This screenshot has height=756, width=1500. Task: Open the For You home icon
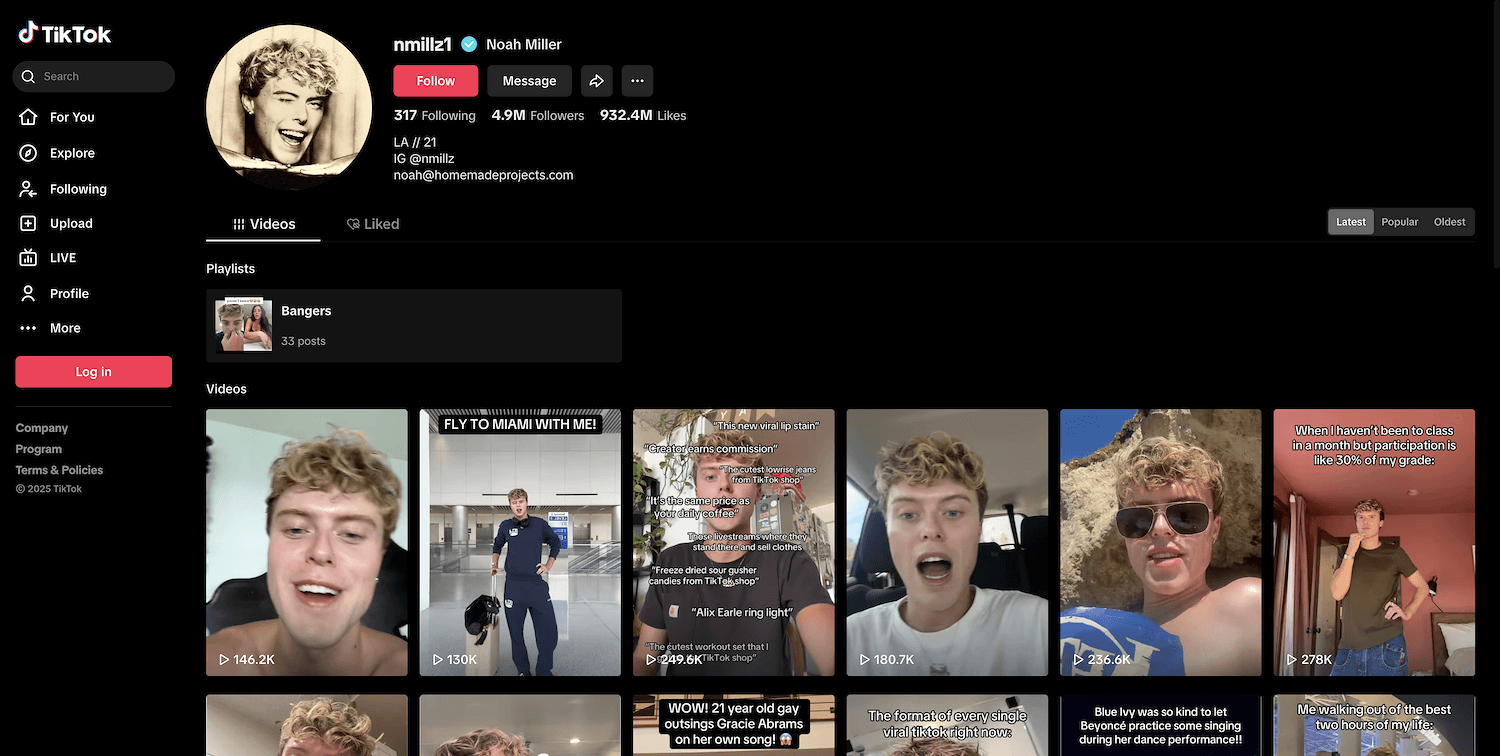coord(28,117)
